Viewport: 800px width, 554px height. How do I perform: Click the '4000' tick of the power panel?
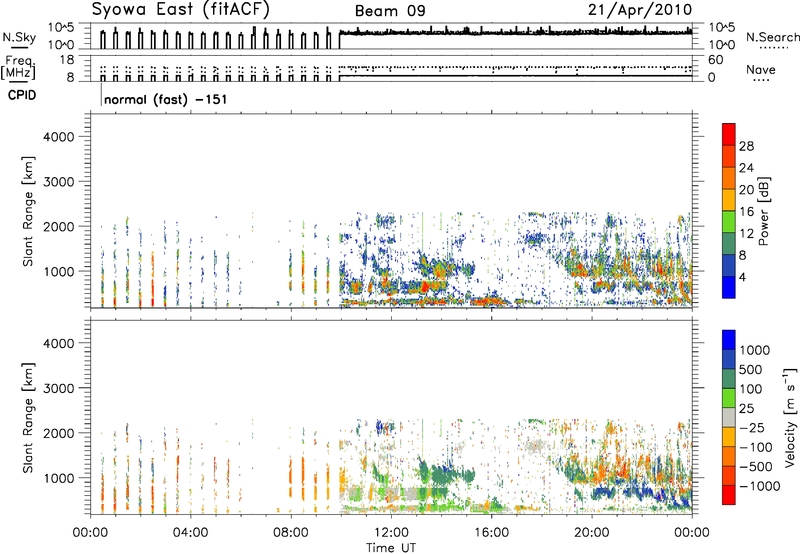coord(59,137)
